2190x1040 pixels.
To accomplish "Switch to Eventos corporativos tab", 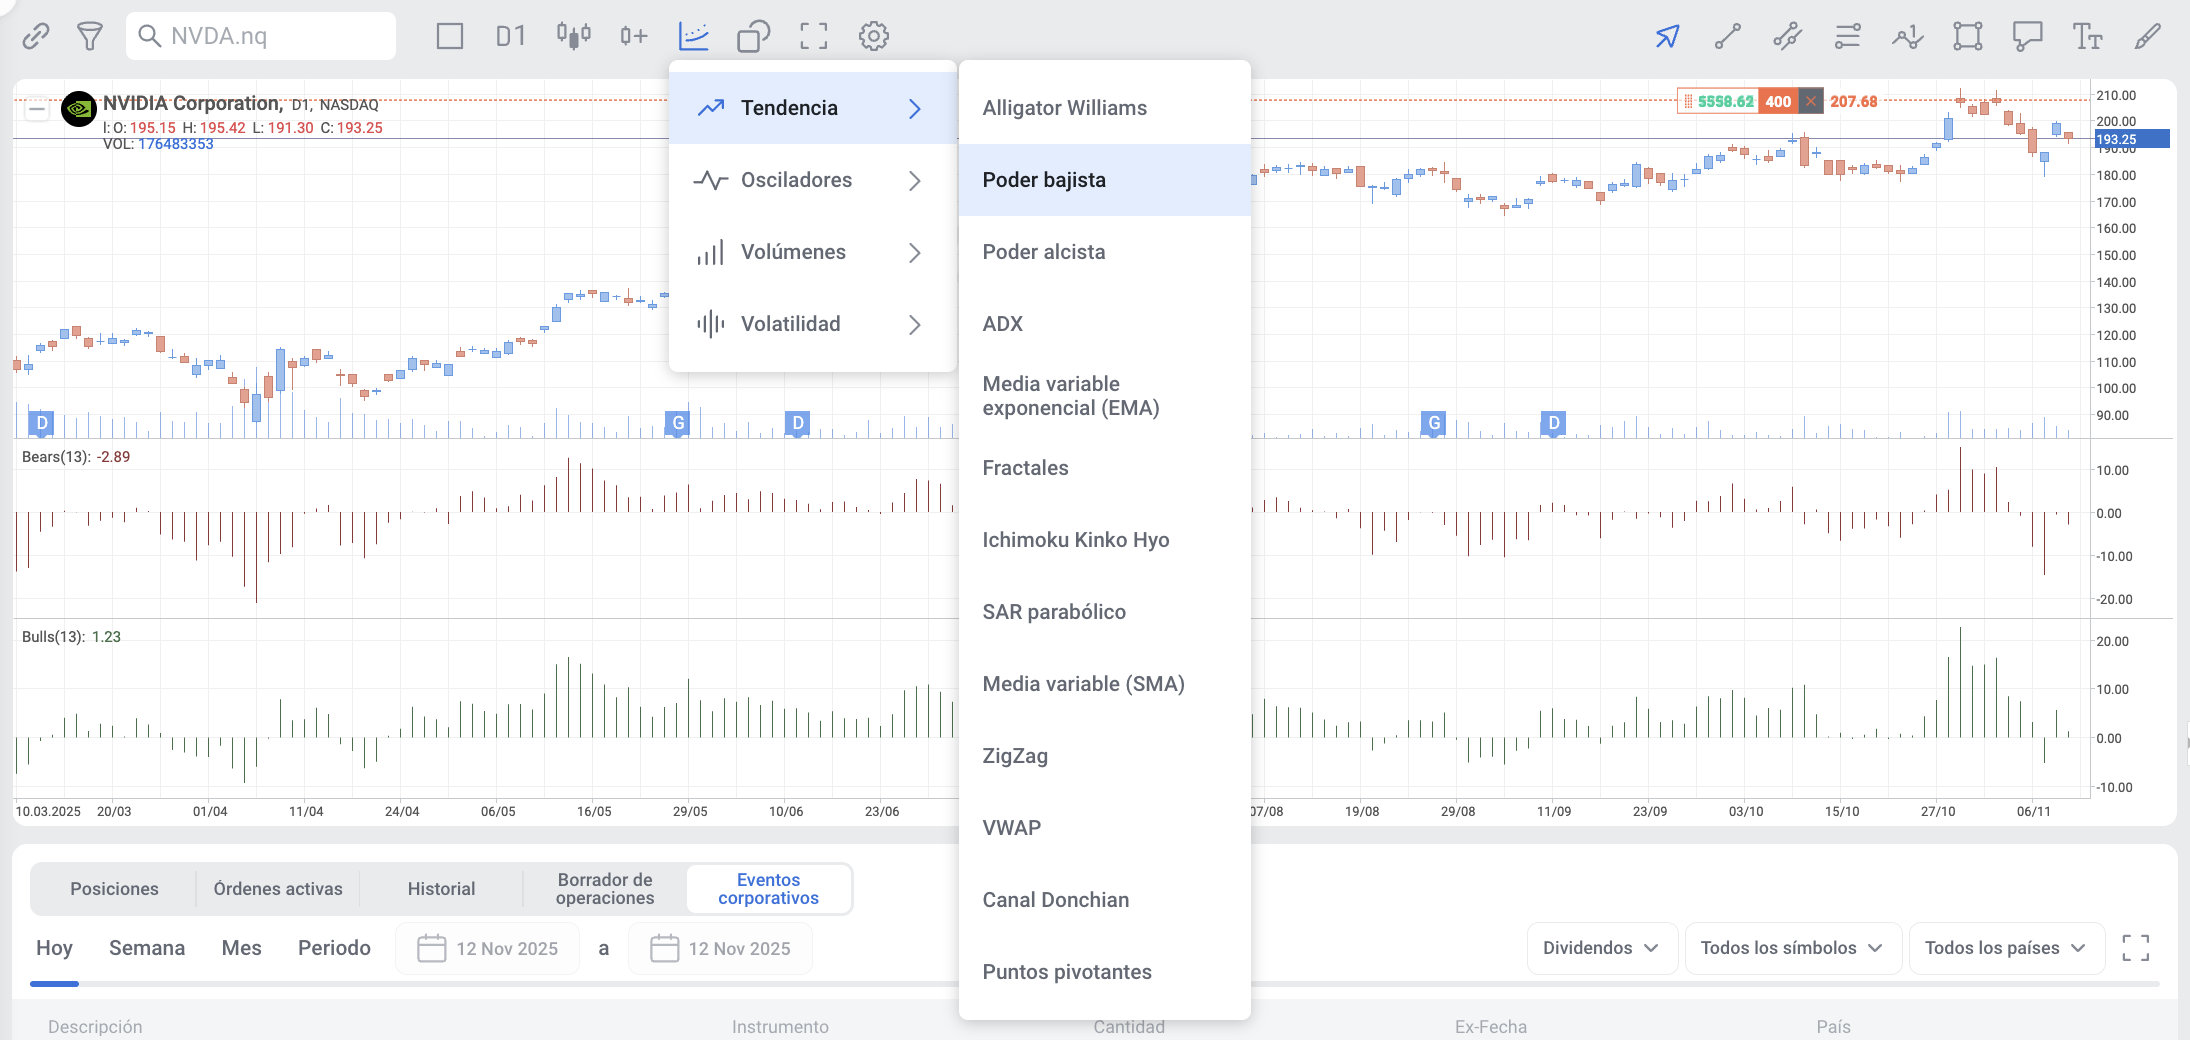I will click(768, 889).
